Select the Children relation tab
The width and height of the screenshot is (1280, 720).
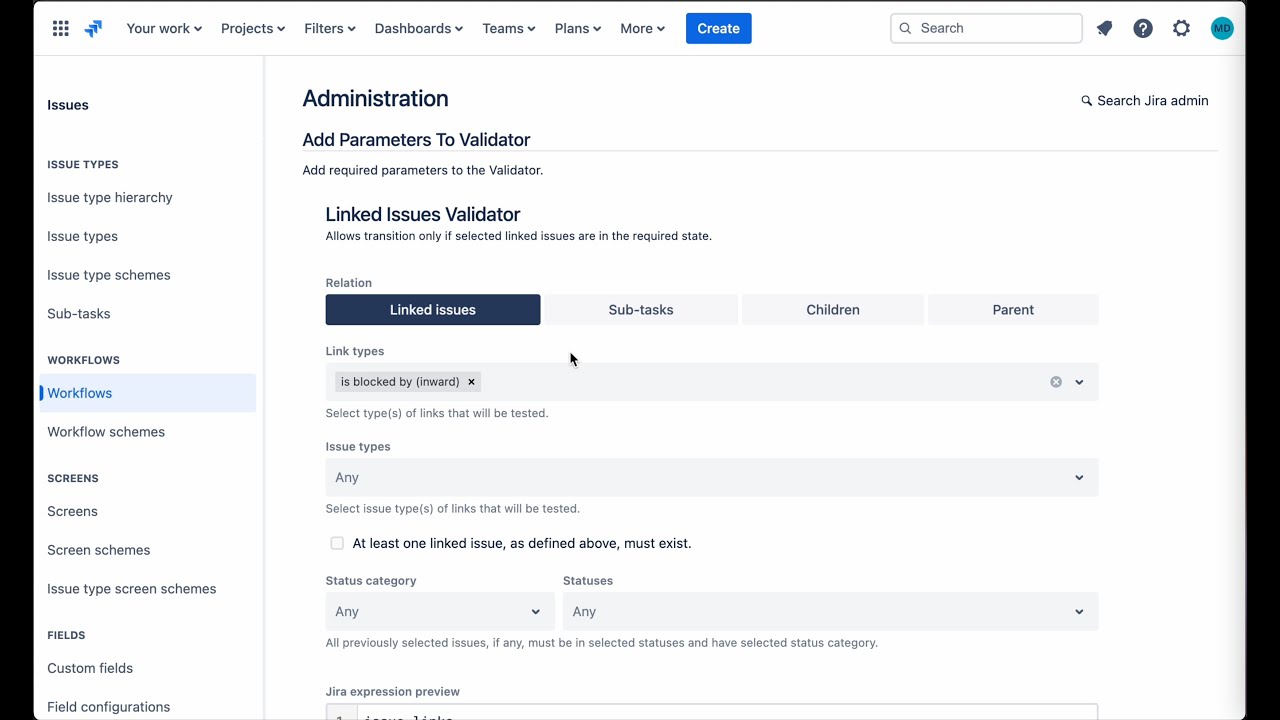click(833, 310)
